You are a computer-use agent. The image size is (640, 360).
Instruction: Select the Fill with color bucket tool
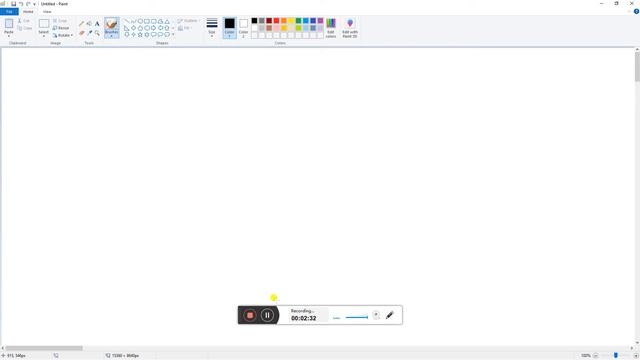[x=89, y=24]
